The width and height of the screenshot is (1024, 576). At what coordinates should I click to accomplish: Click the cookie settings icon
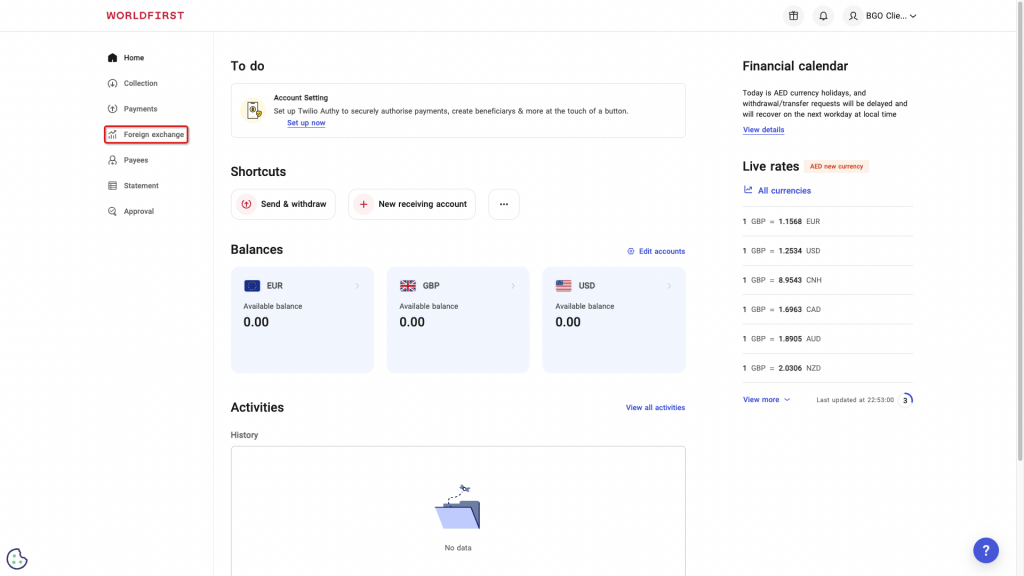(x=17, y=559)
